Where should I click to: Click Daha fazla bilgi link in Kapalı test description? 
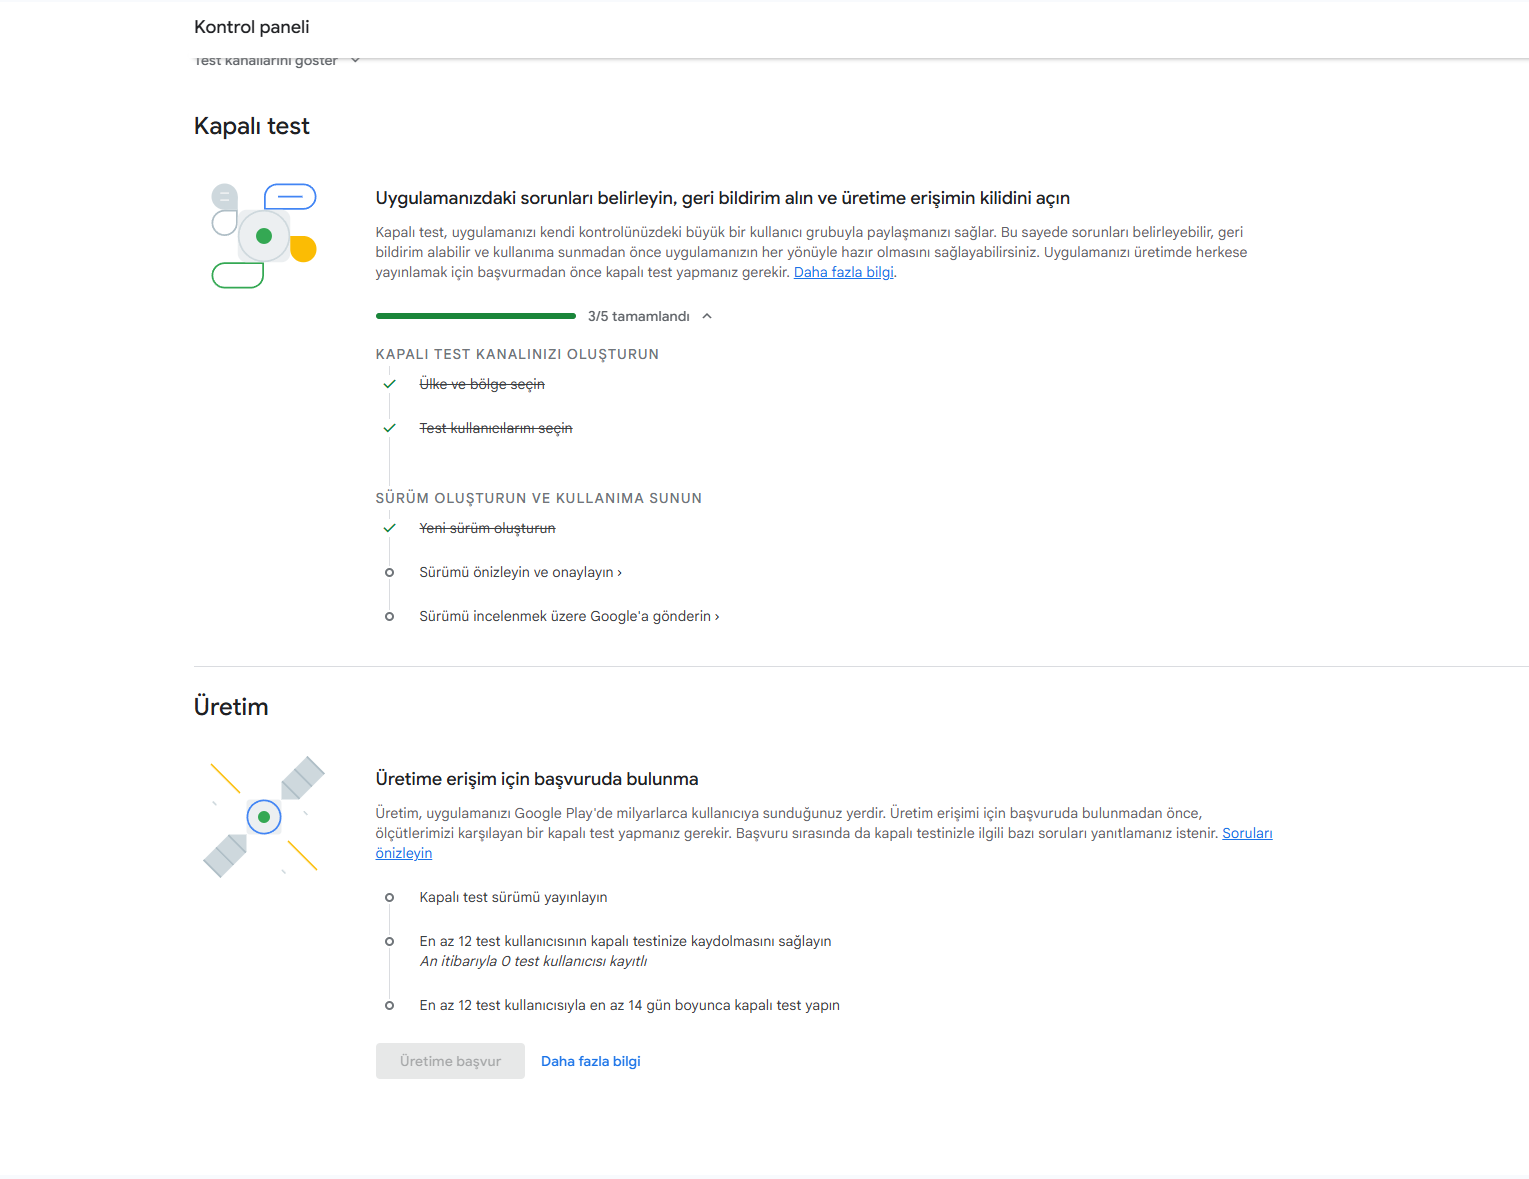tap(844, 272)
